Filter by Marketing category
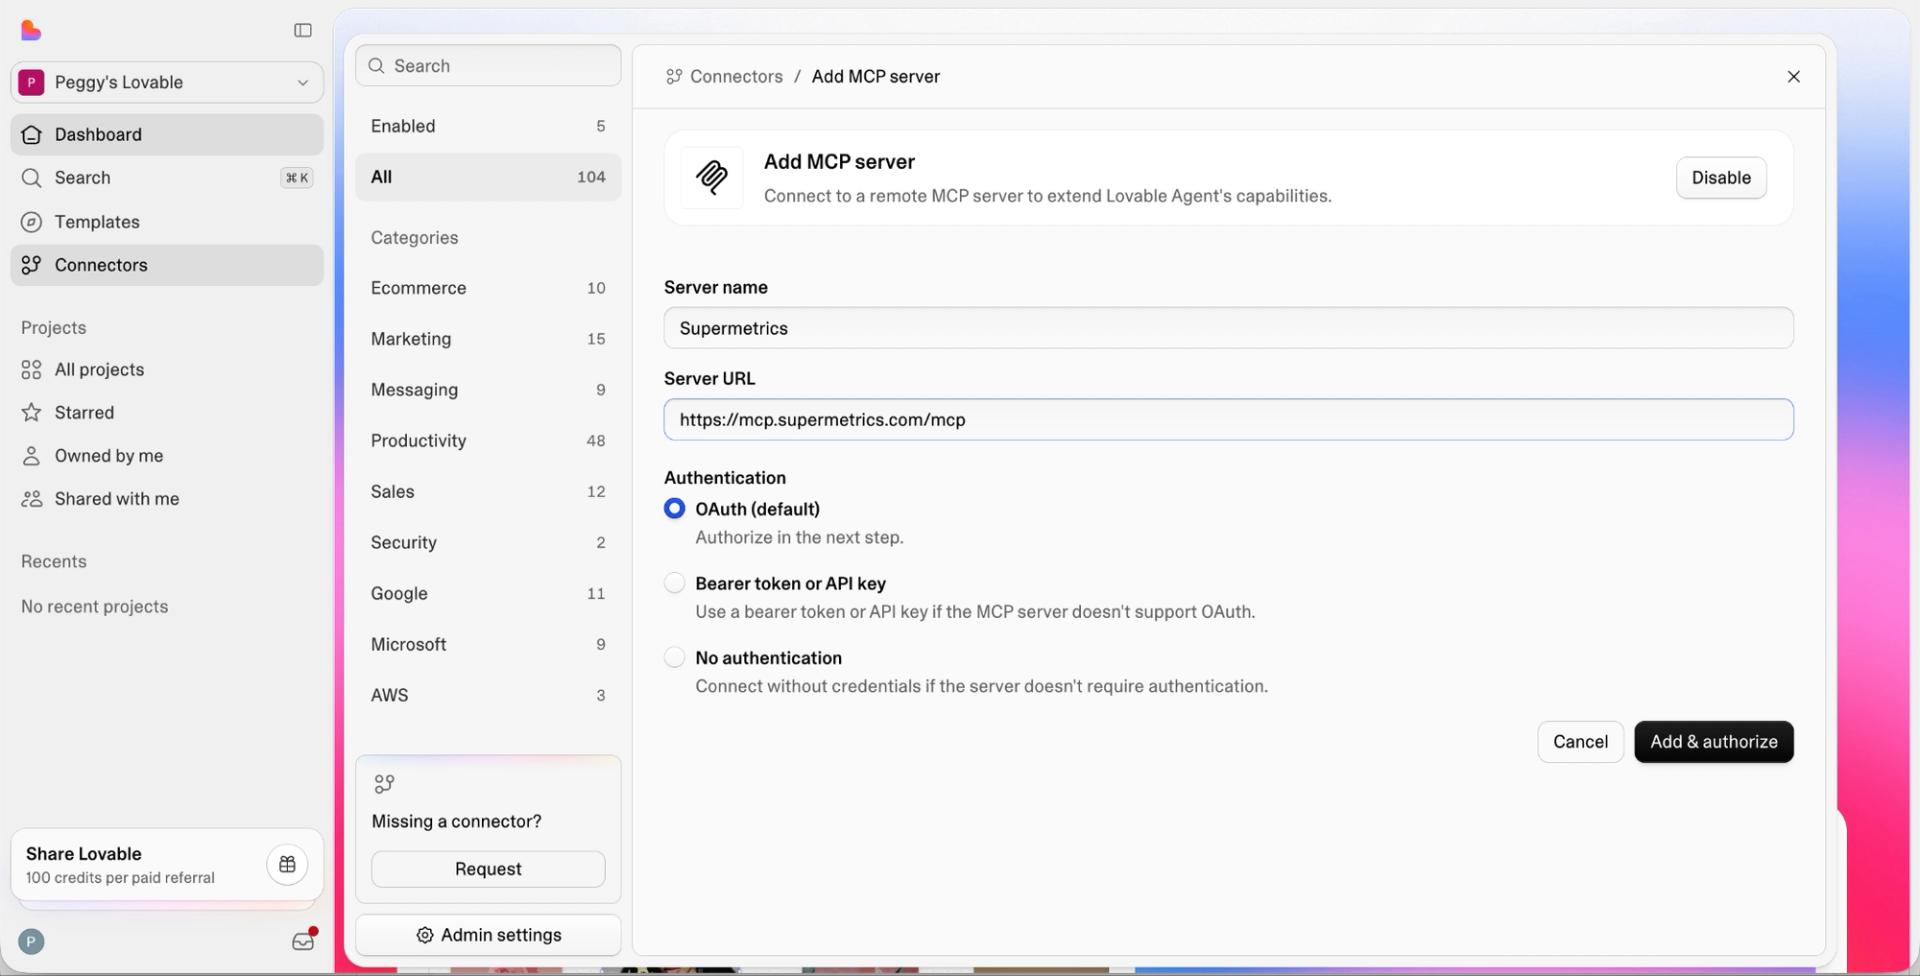This screenshot has height=976, width=1920. point(488,339)
